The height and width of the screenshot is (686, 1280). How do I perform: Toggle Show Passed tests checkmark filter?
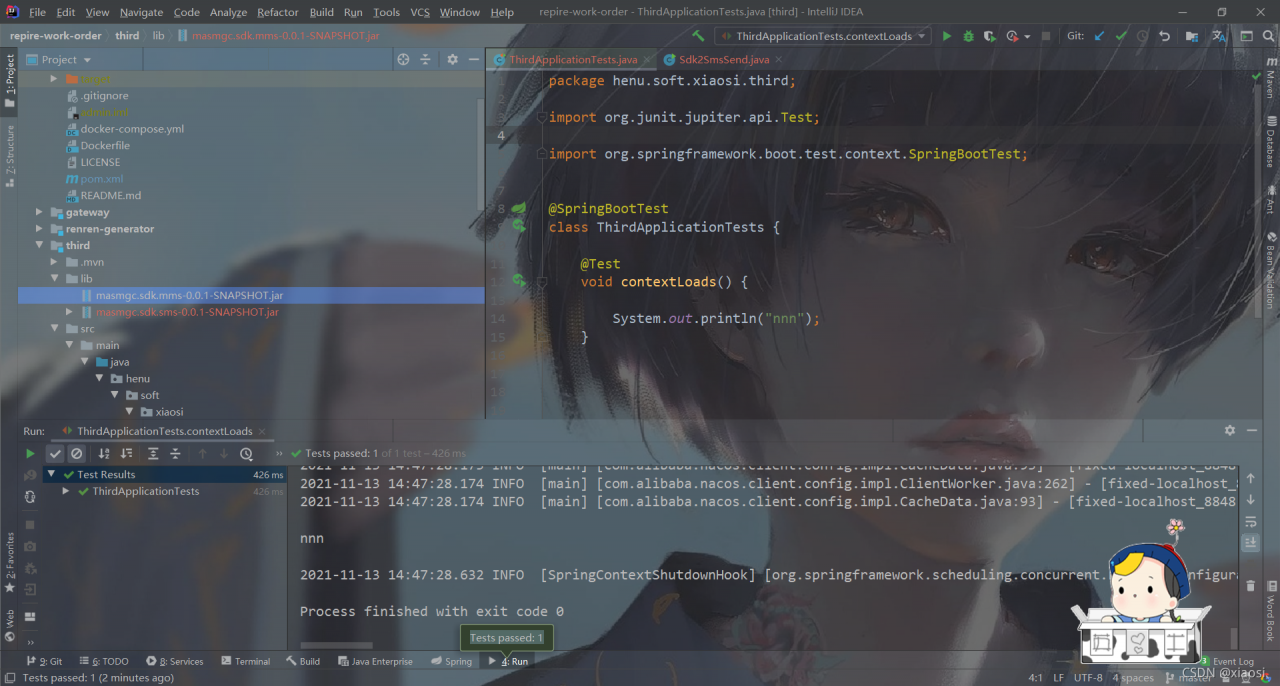[55, 454]
